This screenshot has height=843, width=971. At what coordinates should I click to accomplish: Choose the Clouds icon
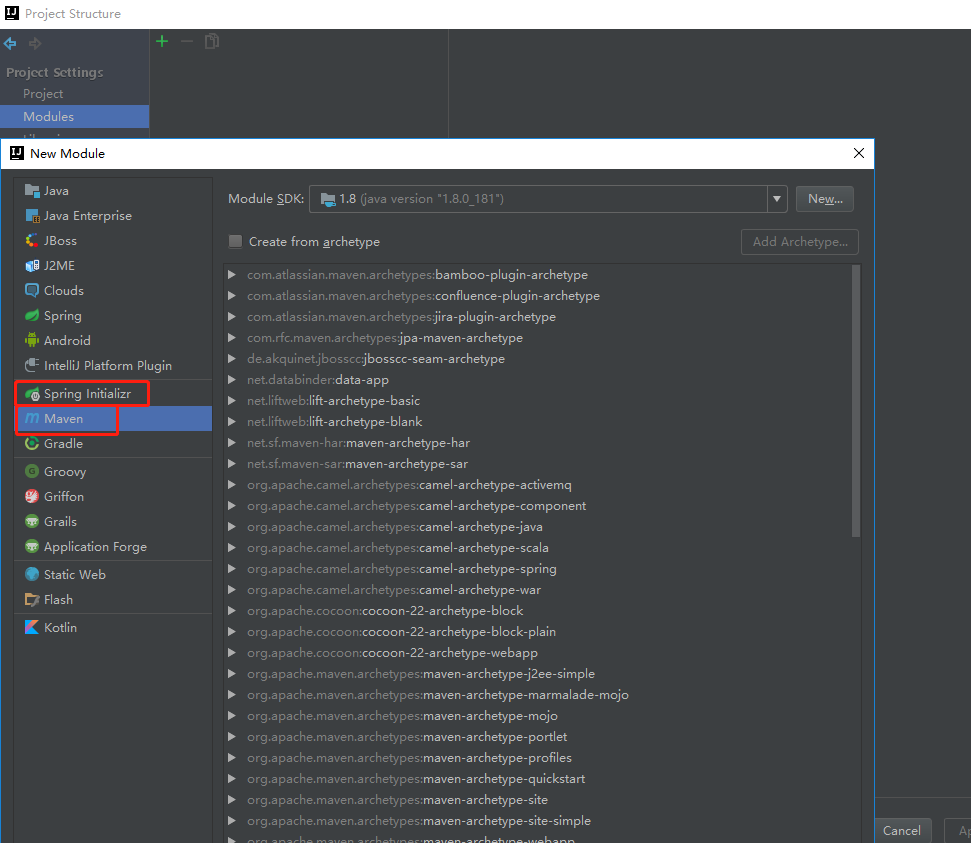pos(32,290)
